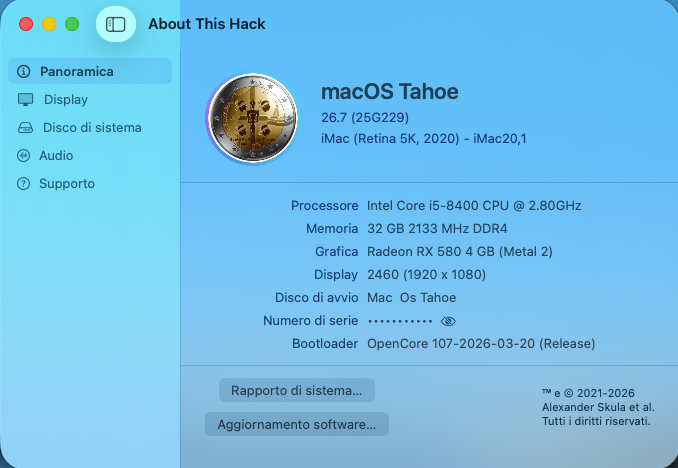Click the question mark icon for Supporto
This screenshot has width=678, height=468.
tap(23, 183)
